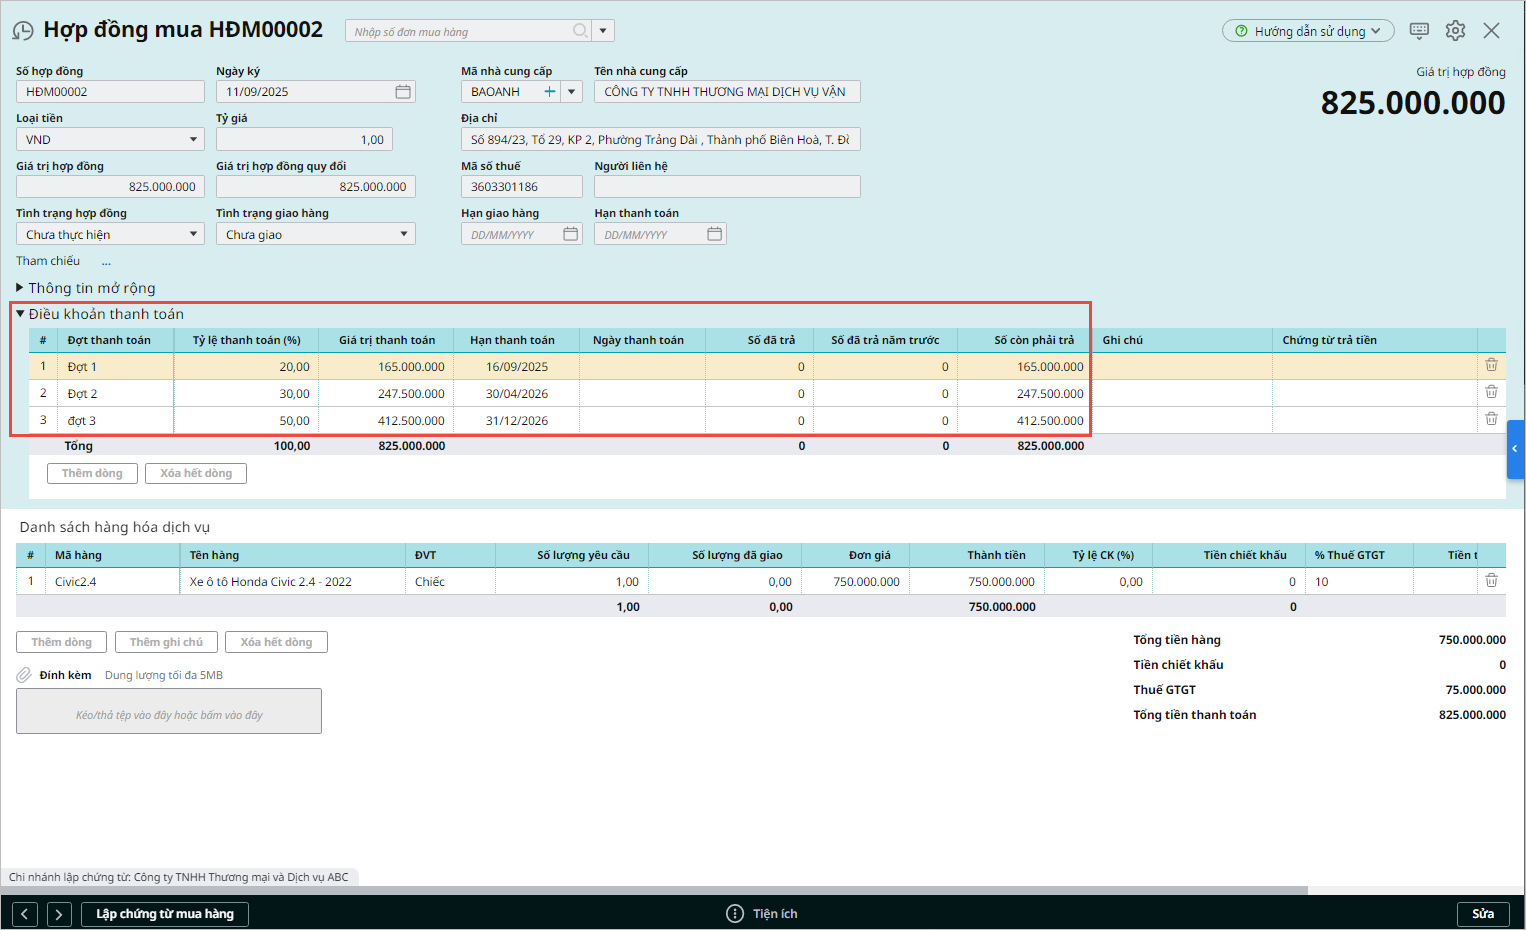Viewport: 1526px width, 930px height.
Task: Click the contract history clock icon
Action: pos(22,31)
